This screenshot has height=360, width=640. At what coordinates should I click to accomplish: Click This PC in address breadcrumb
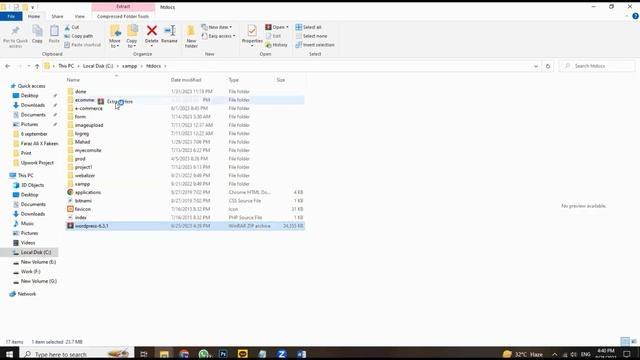tap(66, 66)
